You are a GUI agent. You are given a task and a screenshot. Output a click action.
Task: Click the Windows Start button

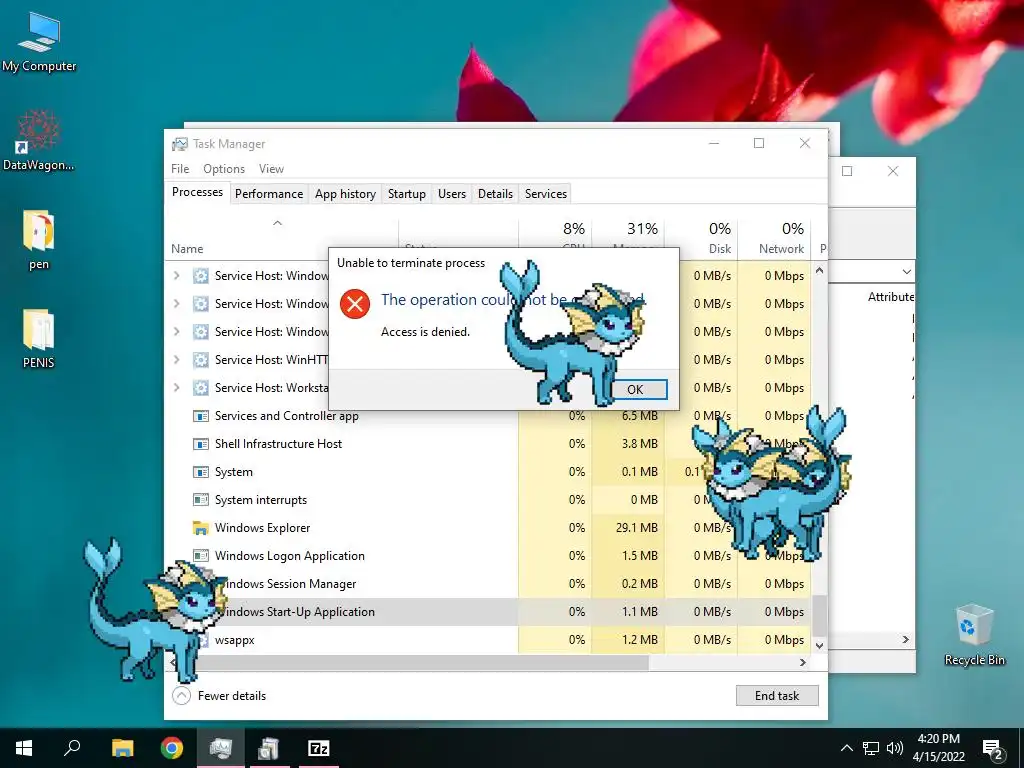pos(24,748)
